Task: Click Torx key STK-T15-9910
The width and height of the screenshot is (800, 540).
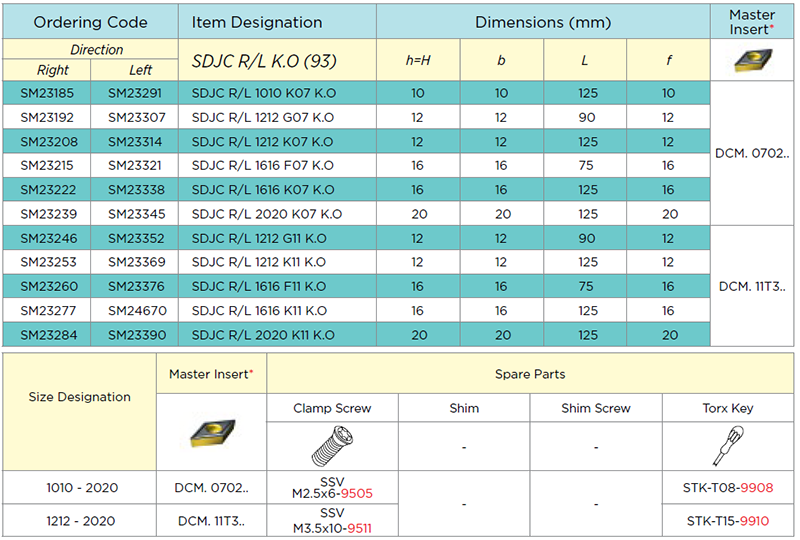Action: pos(728,521)
